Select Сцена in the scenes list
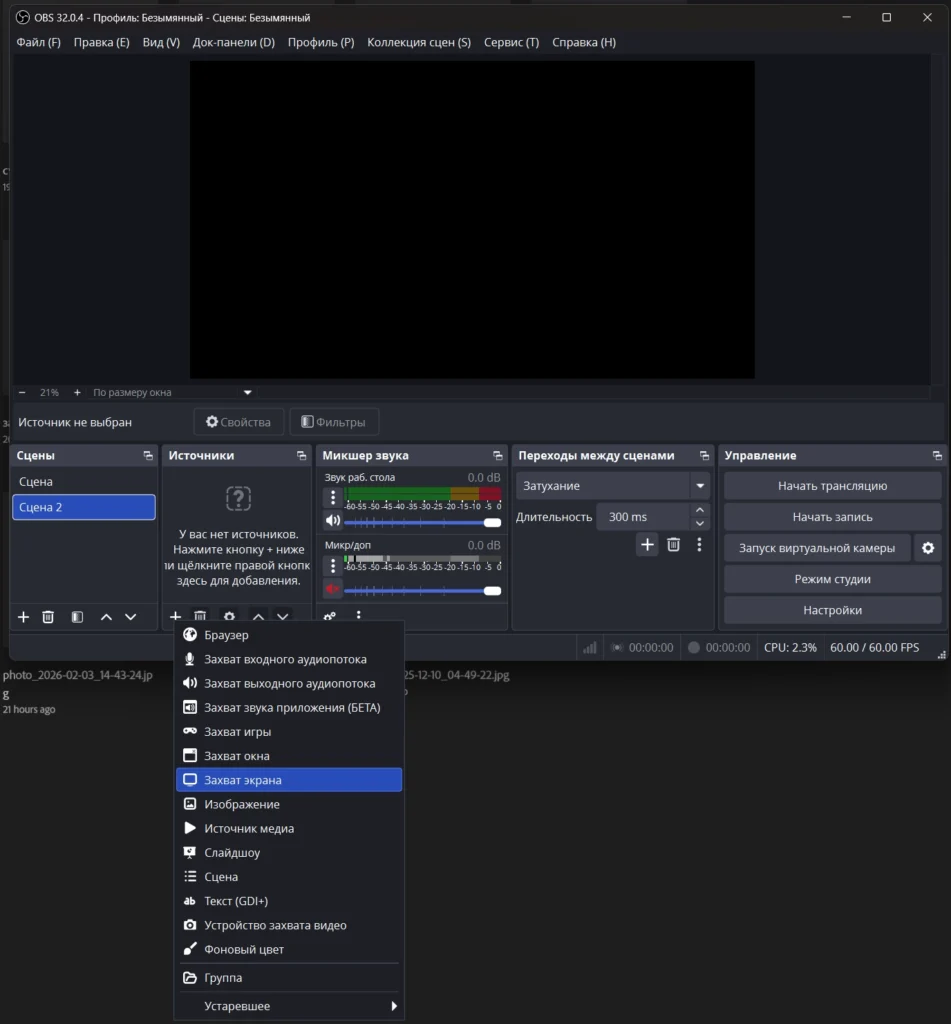Viewport: 951px width, 1024px height. [84, 482]
